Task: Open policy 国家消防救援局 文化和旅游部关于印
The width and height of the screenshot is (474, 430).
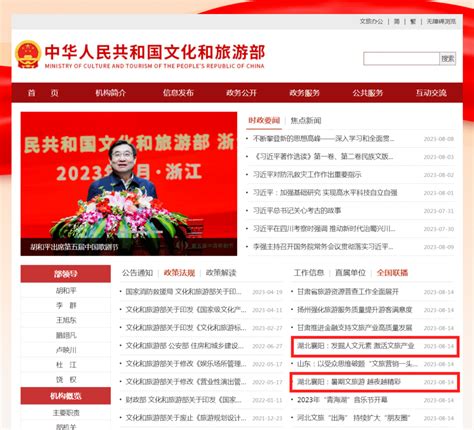Action: coord(183,292)
